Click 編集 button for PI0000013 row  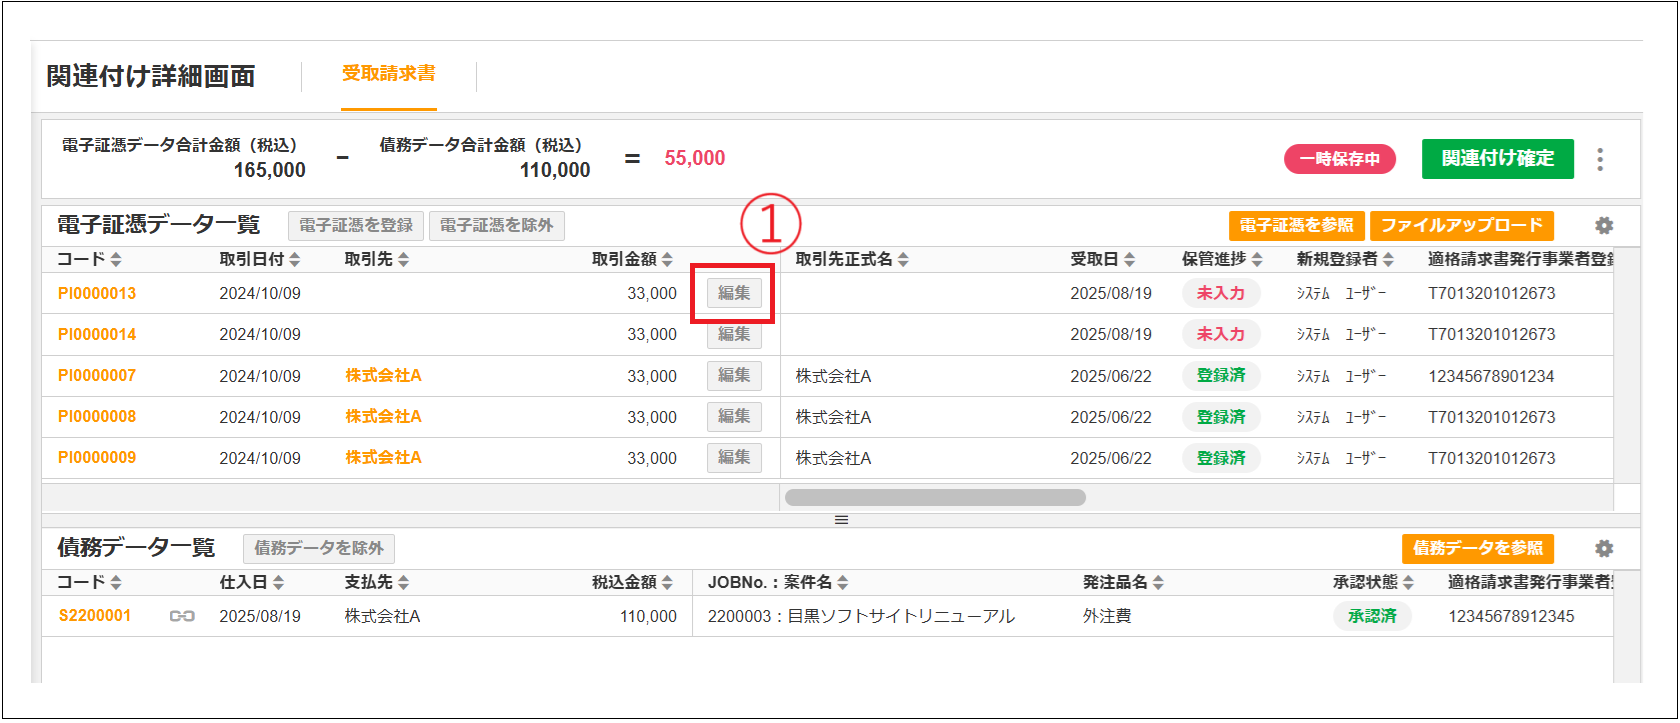pos(734,293)
